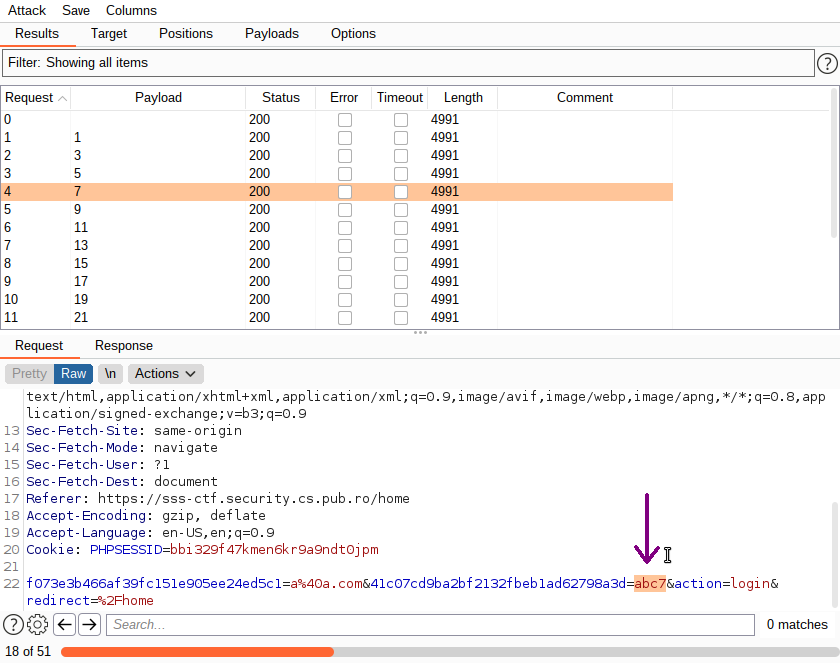Toggle Timeout checkbox in highlighted payload 7 row
This screenshot has height=663, width=840.
401,192
